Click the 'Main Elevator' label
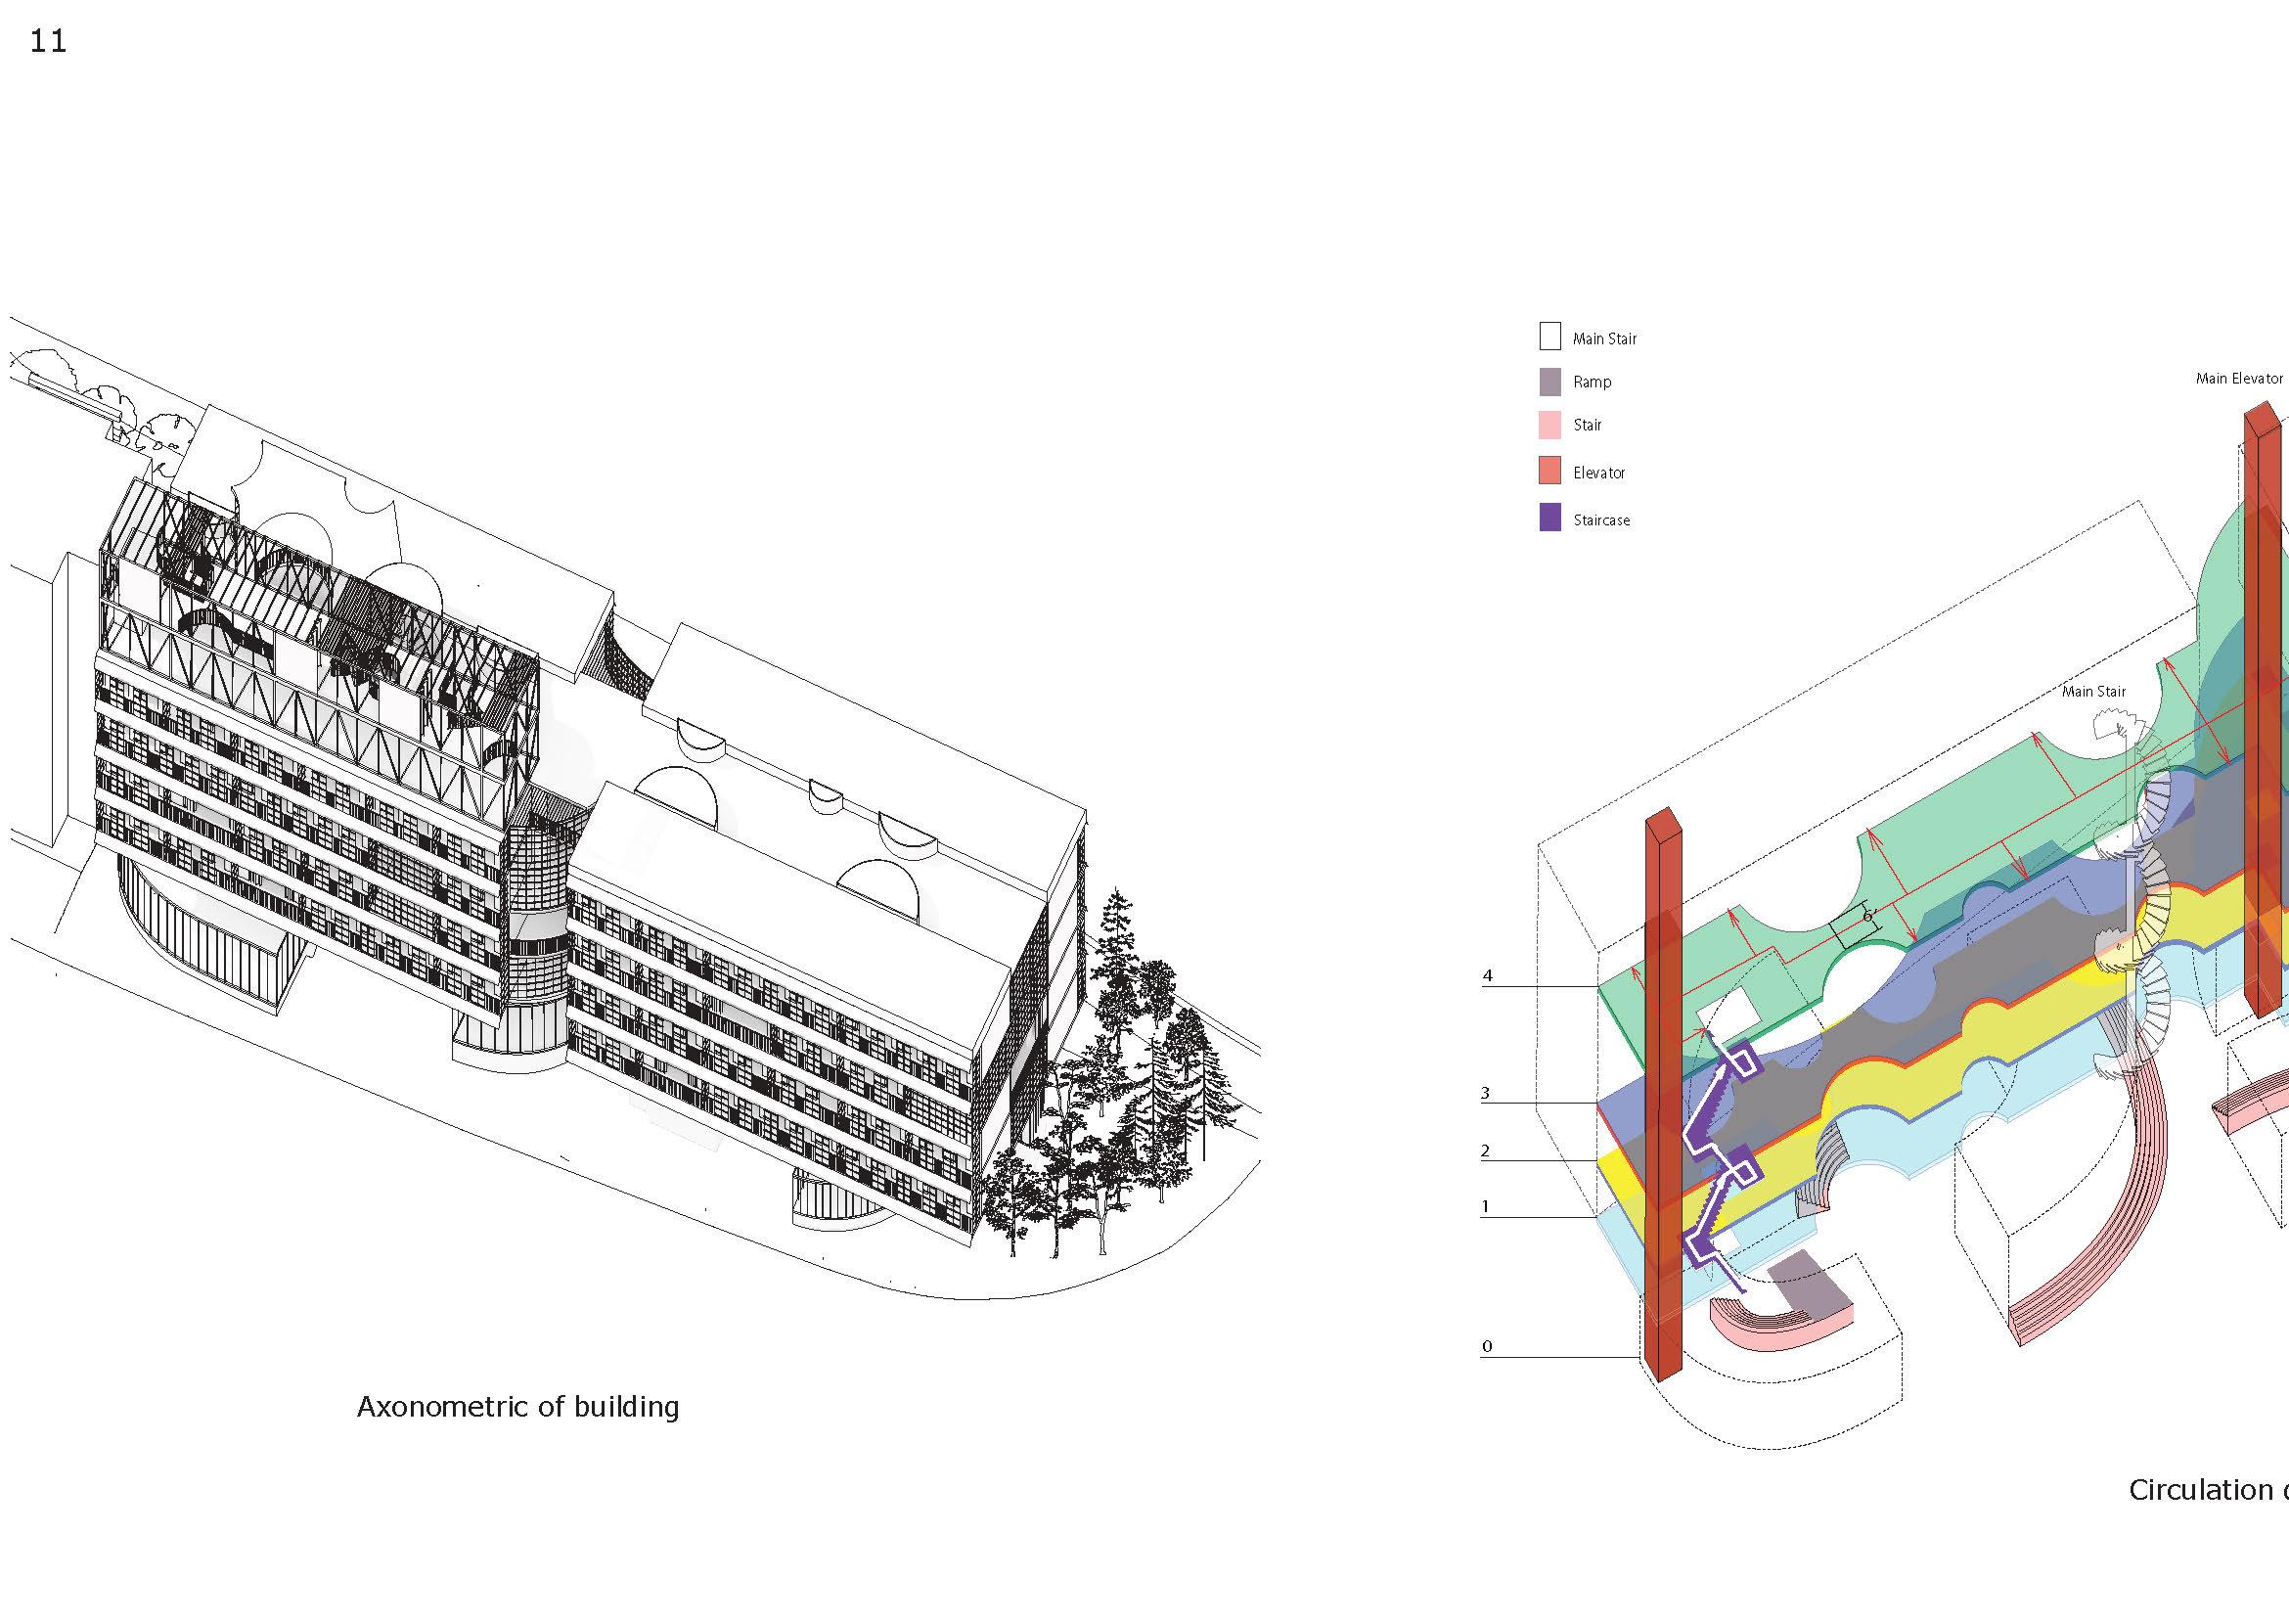 (x=2238, y=379)
